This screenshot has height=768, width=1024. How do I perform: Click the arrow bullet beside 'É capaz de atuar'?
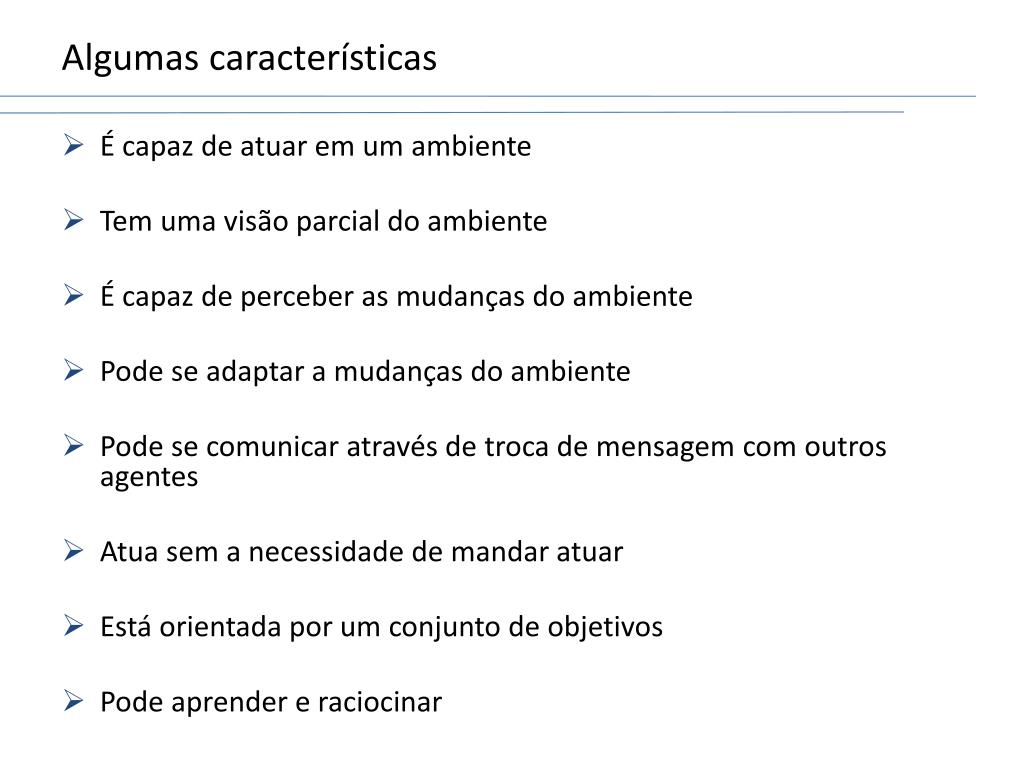pyautogui.click(x=73, y=145)
